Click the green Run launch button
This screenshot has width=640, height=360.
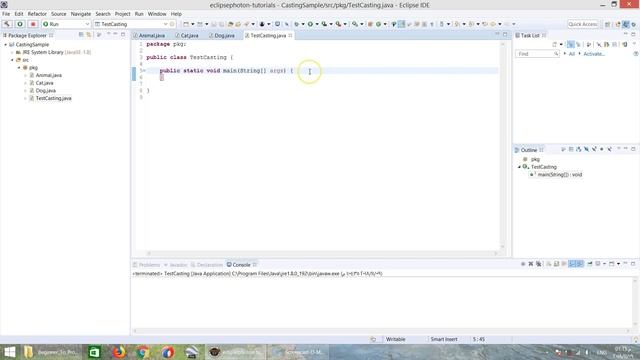(x=20, y=24)
